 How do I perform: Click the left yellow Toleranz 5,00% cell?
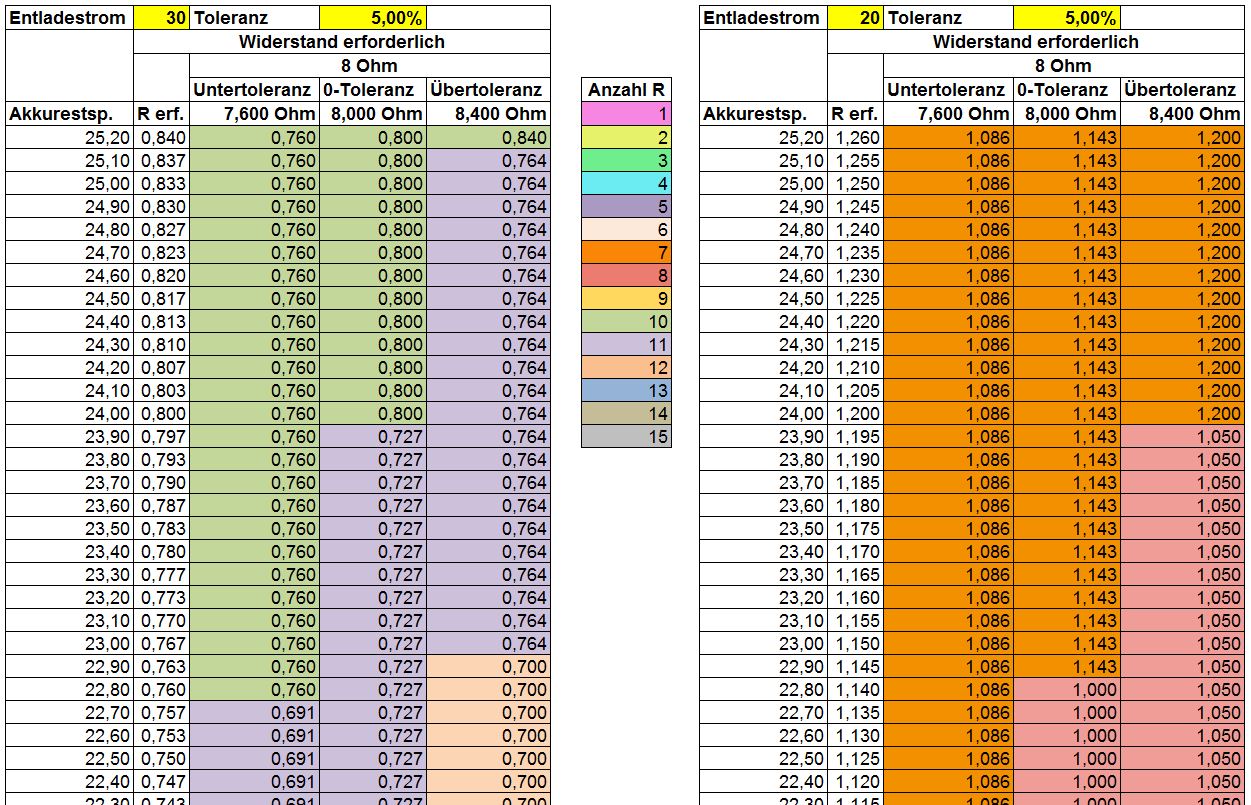[x=373, y=18]
